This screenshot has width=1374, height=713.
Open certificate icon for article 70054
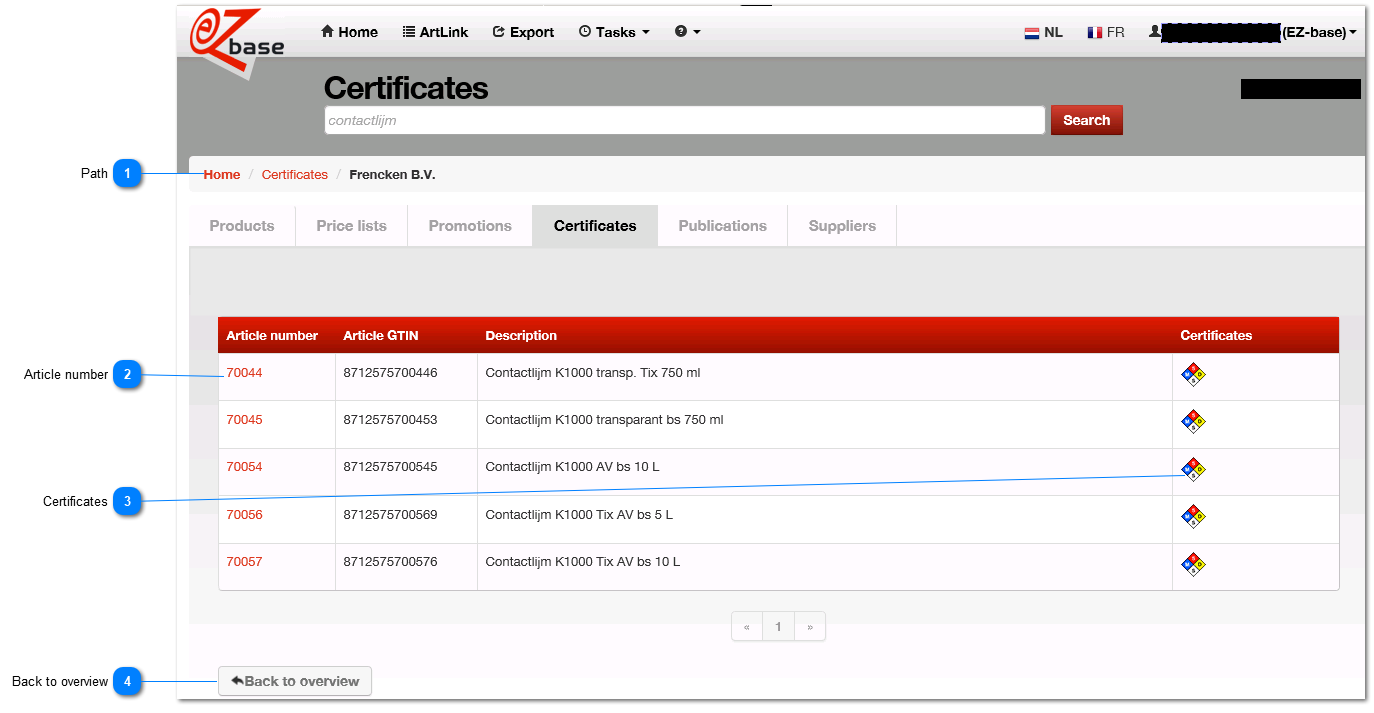(1193, 469)
